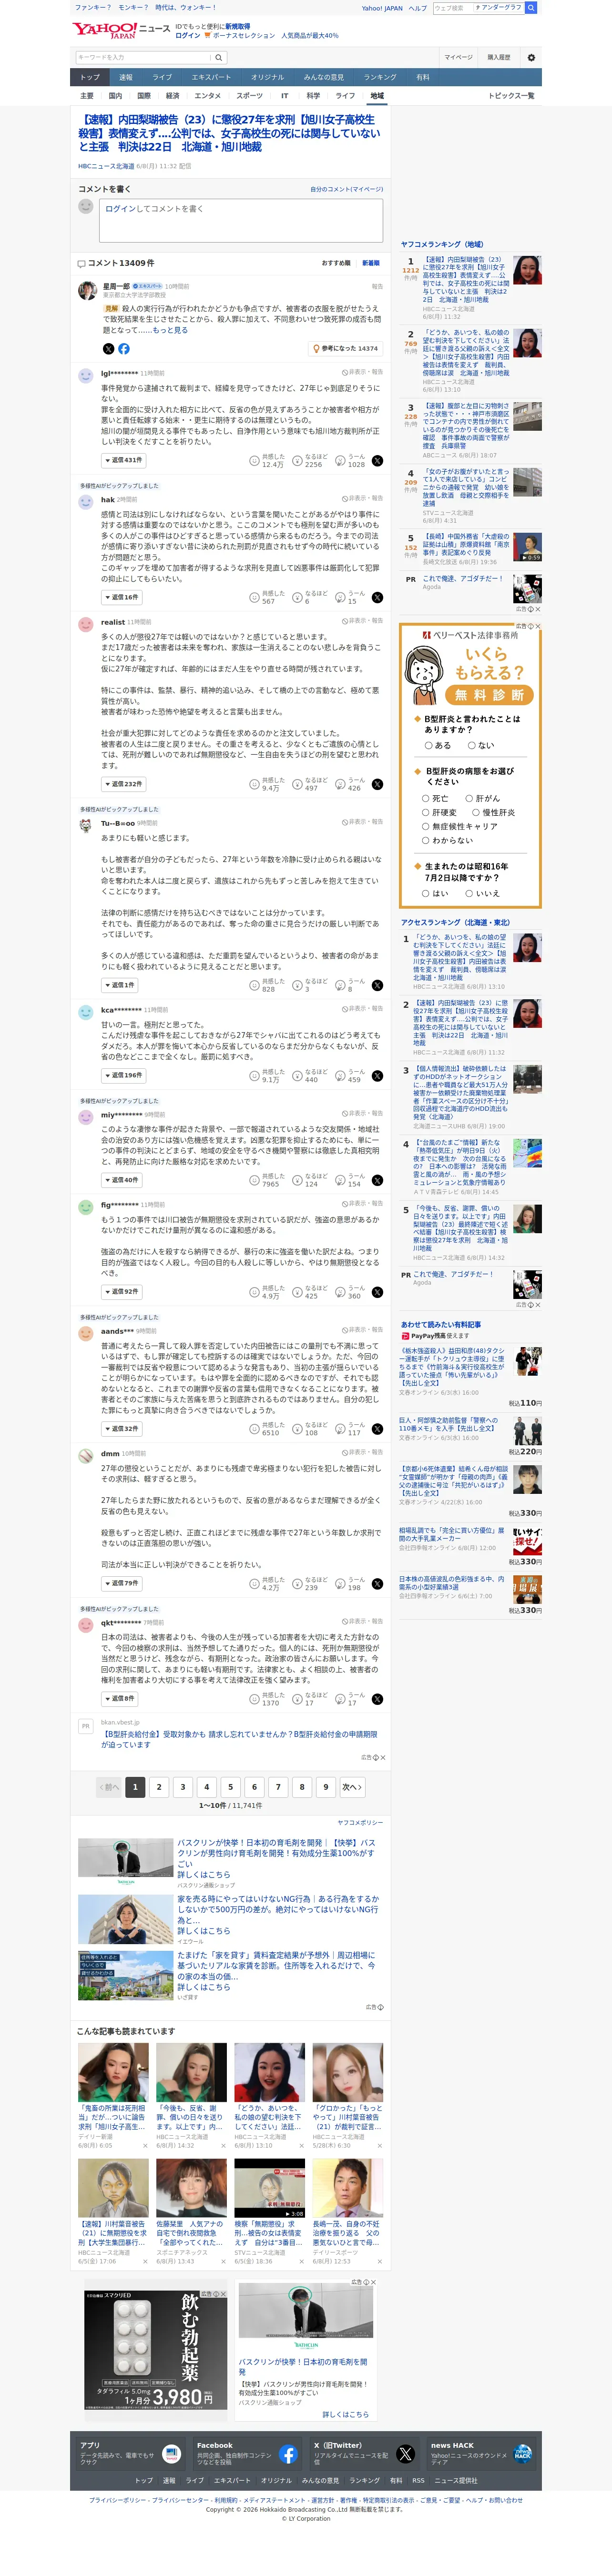The width and height of the screenshot is (612, 2576).
Task: Select the 肝硬変 radio option
Action: [426, 812]
